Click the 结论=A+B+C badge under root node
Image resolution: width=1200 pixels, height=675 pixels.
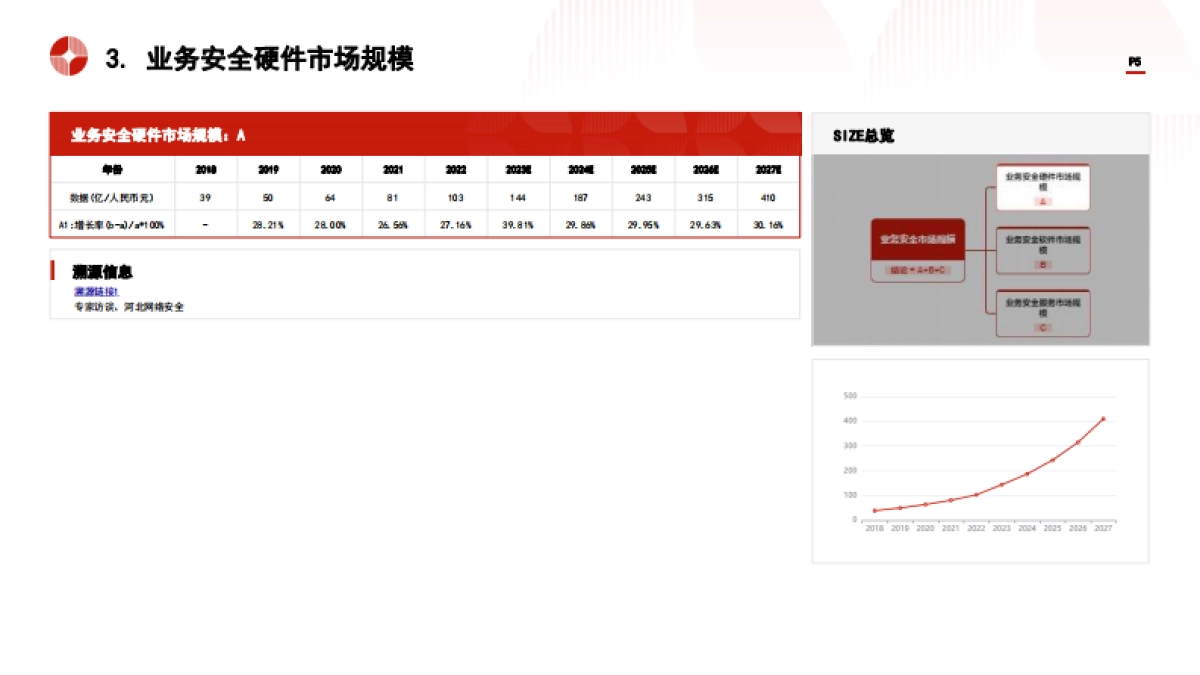[917, 270]
